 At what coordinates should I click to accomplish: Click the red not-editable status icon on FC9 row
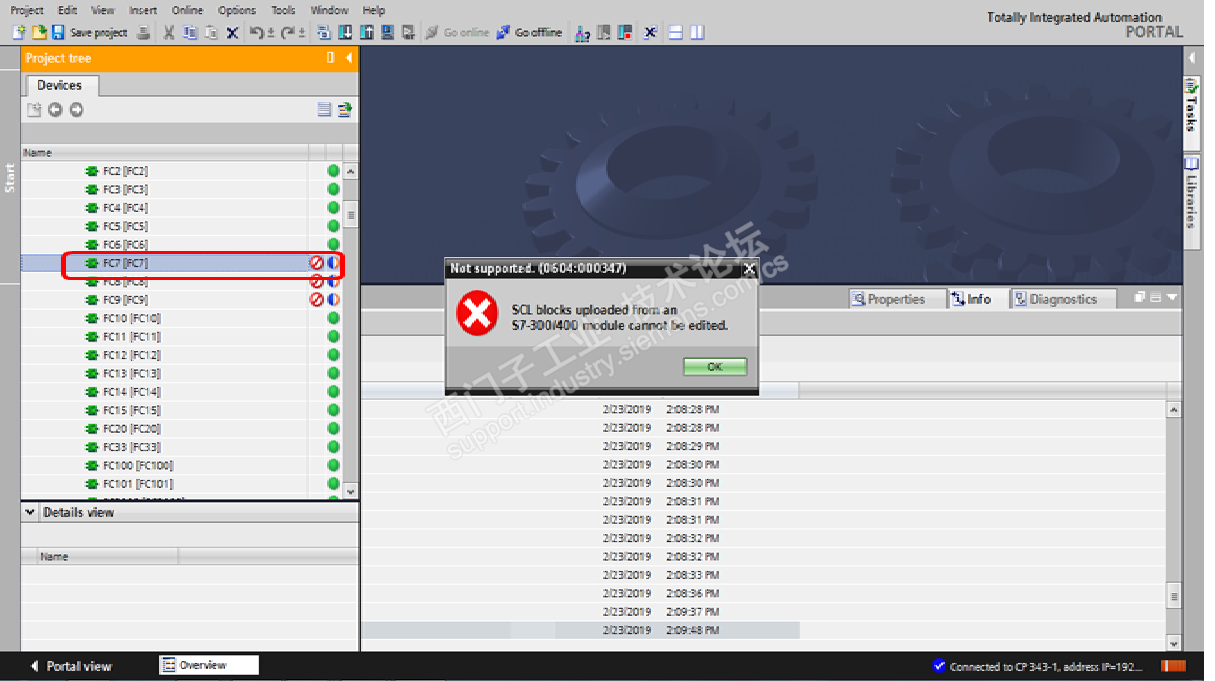316,300
